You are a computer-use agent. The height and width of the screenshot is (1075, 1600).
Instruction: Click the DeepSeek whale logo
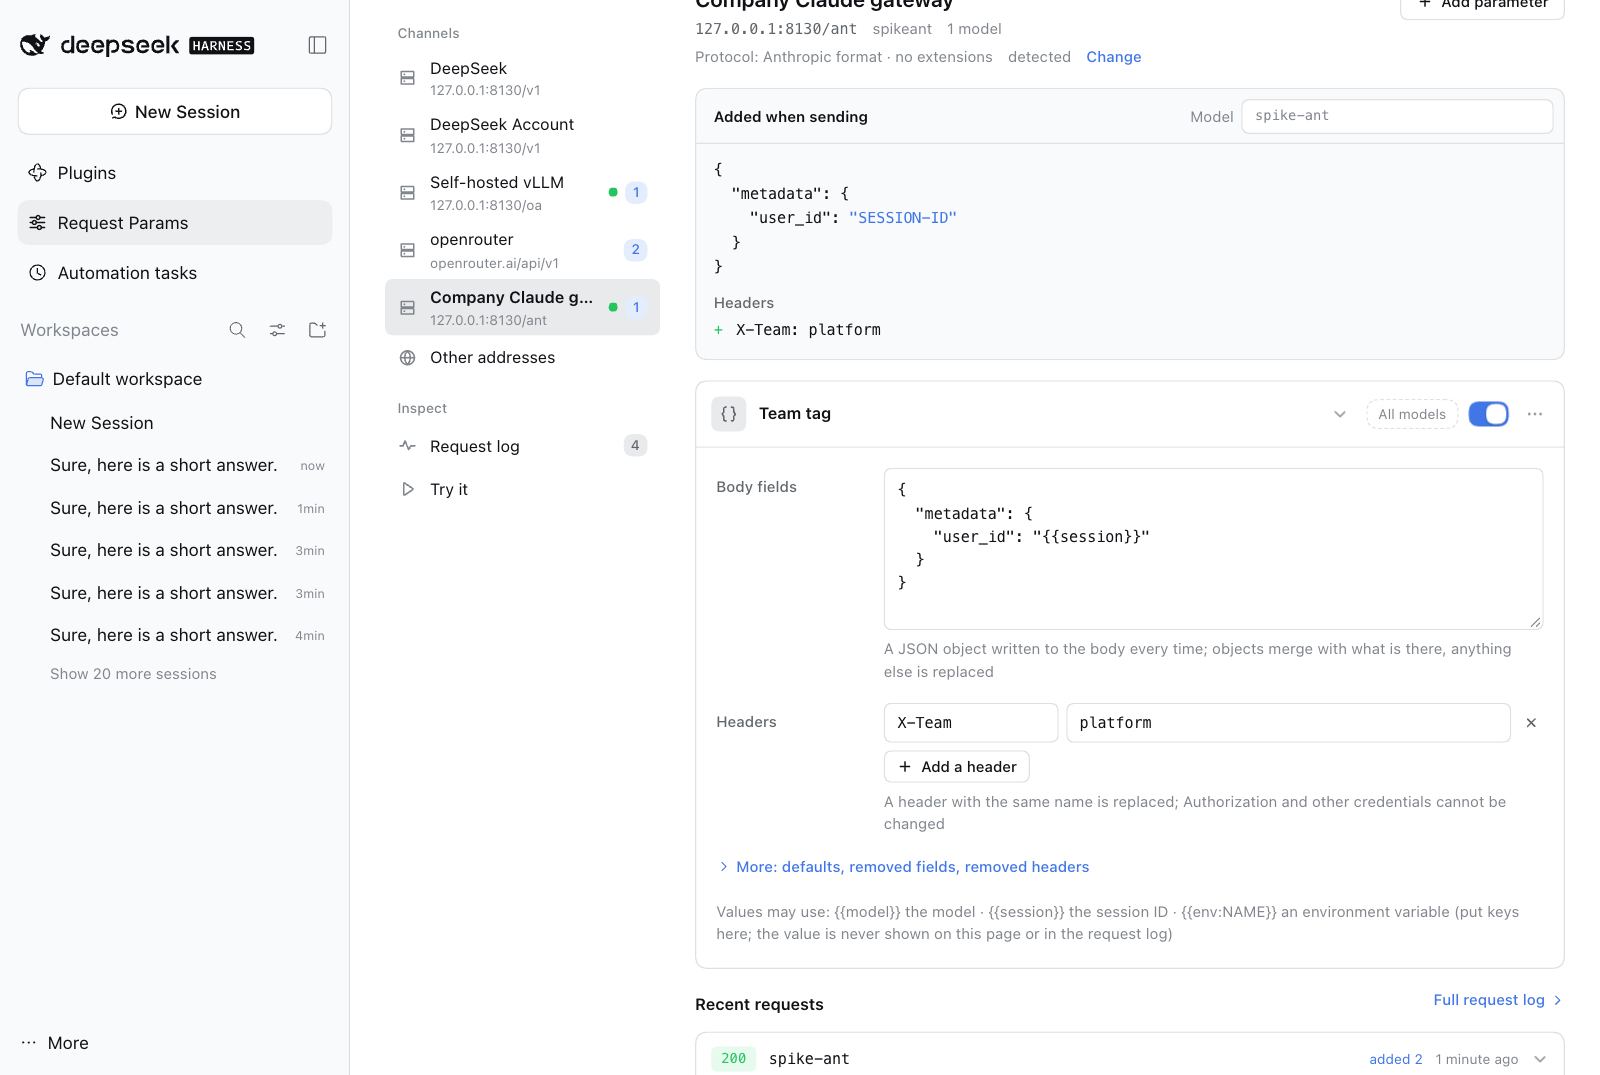[35, 45]
